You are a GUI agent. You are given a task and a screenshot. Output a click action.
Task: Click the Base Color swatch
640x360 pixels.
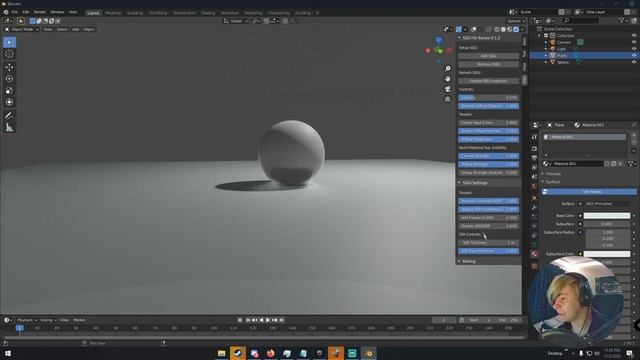coord(607,216)
